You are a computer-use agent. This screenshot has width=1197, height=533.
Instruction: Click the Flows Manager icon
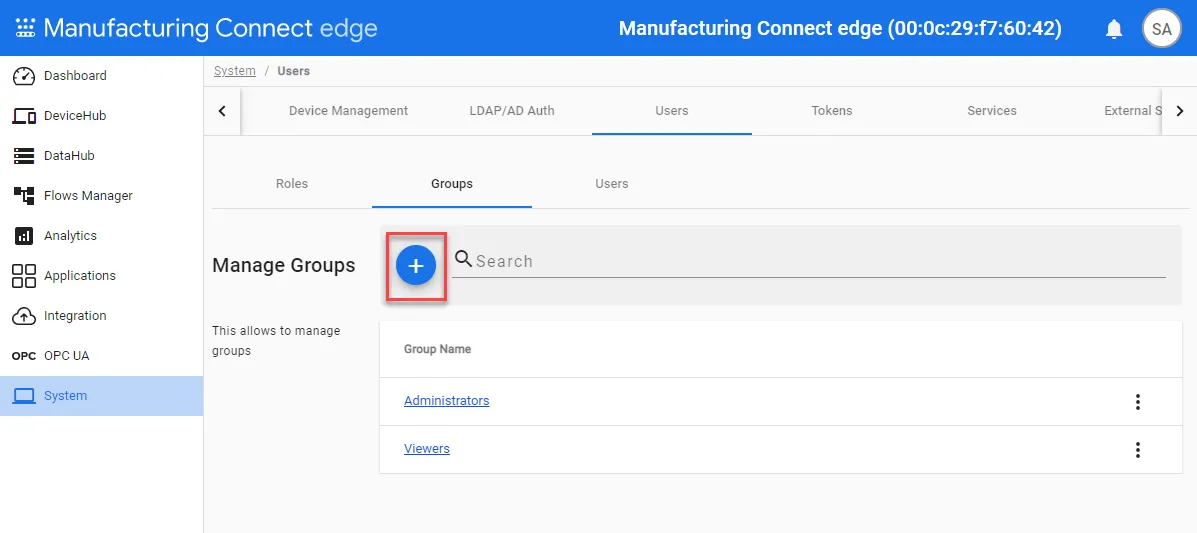(24, 195)
